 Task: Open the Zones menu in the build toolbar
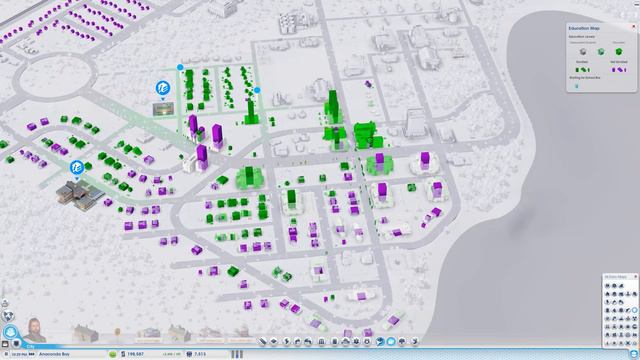[274, 341]
